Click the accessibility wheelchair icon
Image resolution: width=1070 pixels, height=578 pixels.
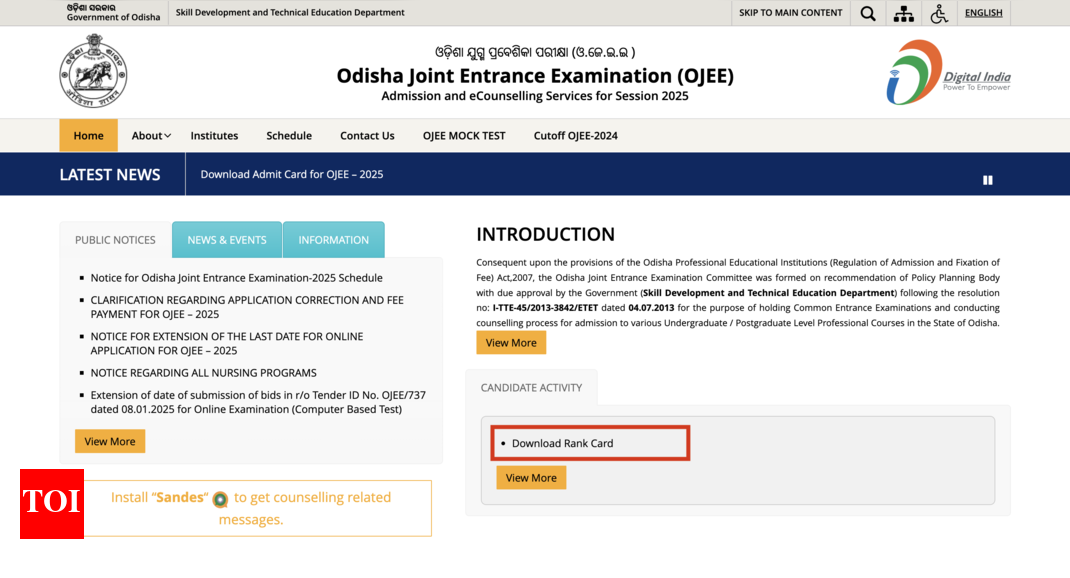click(x=938, y=13)
